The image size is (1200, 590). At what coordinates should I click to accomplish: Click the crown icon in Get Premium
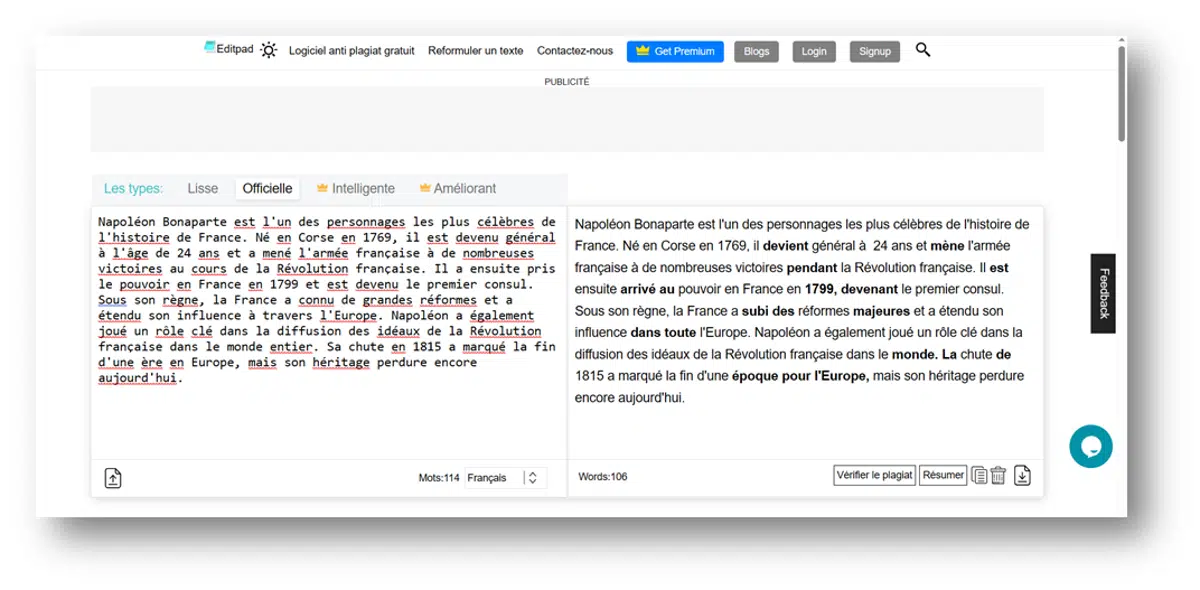coord(643,51)
